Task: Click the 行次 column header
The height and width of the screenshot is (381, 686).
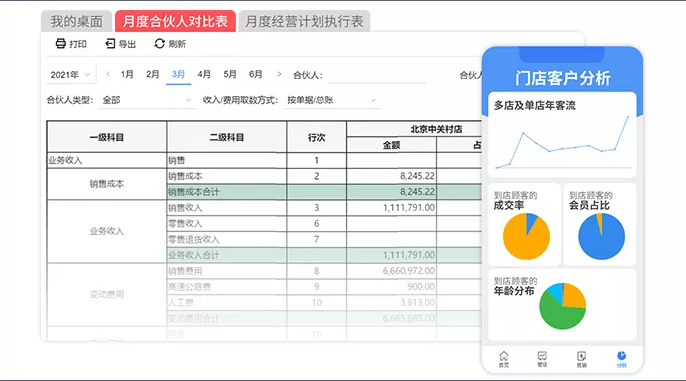Action: tap(316, 137)
